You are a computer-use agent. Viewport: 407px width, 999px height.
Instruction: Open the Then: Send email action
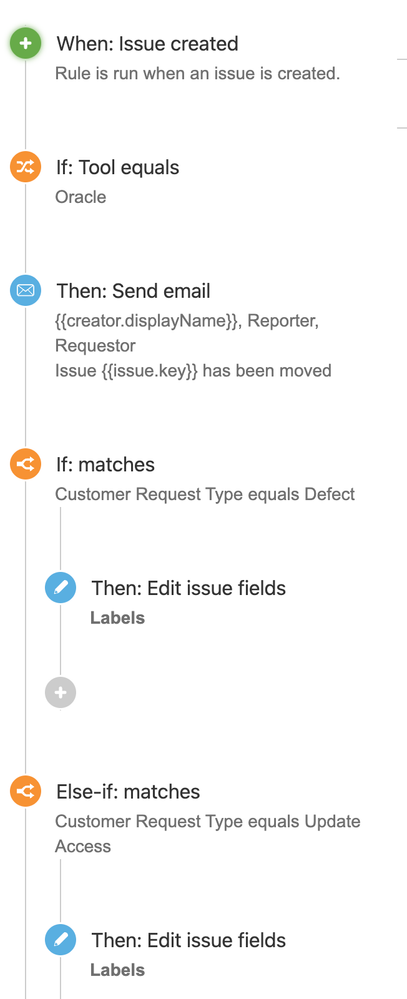click(133, 291)
